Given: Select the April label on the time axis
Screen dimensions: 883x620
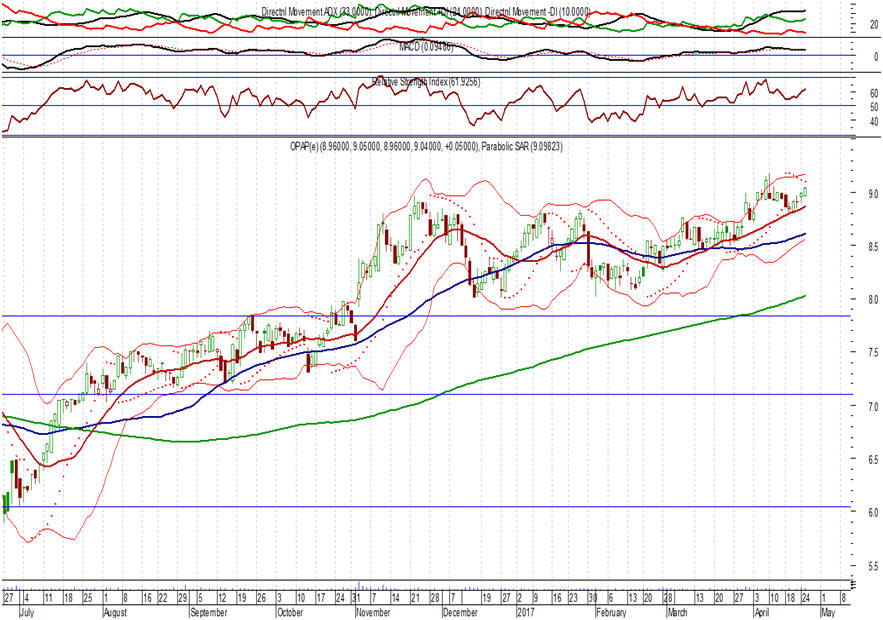Looking at the screenshot, I should coord(765,610).
